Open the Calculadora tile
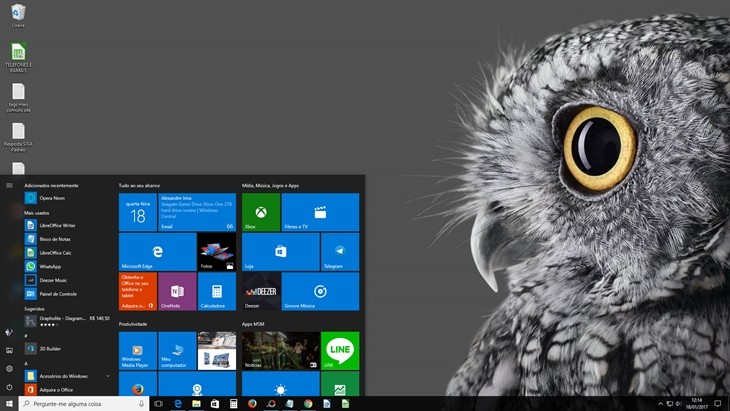730x411 pixels. coord(217,291)
